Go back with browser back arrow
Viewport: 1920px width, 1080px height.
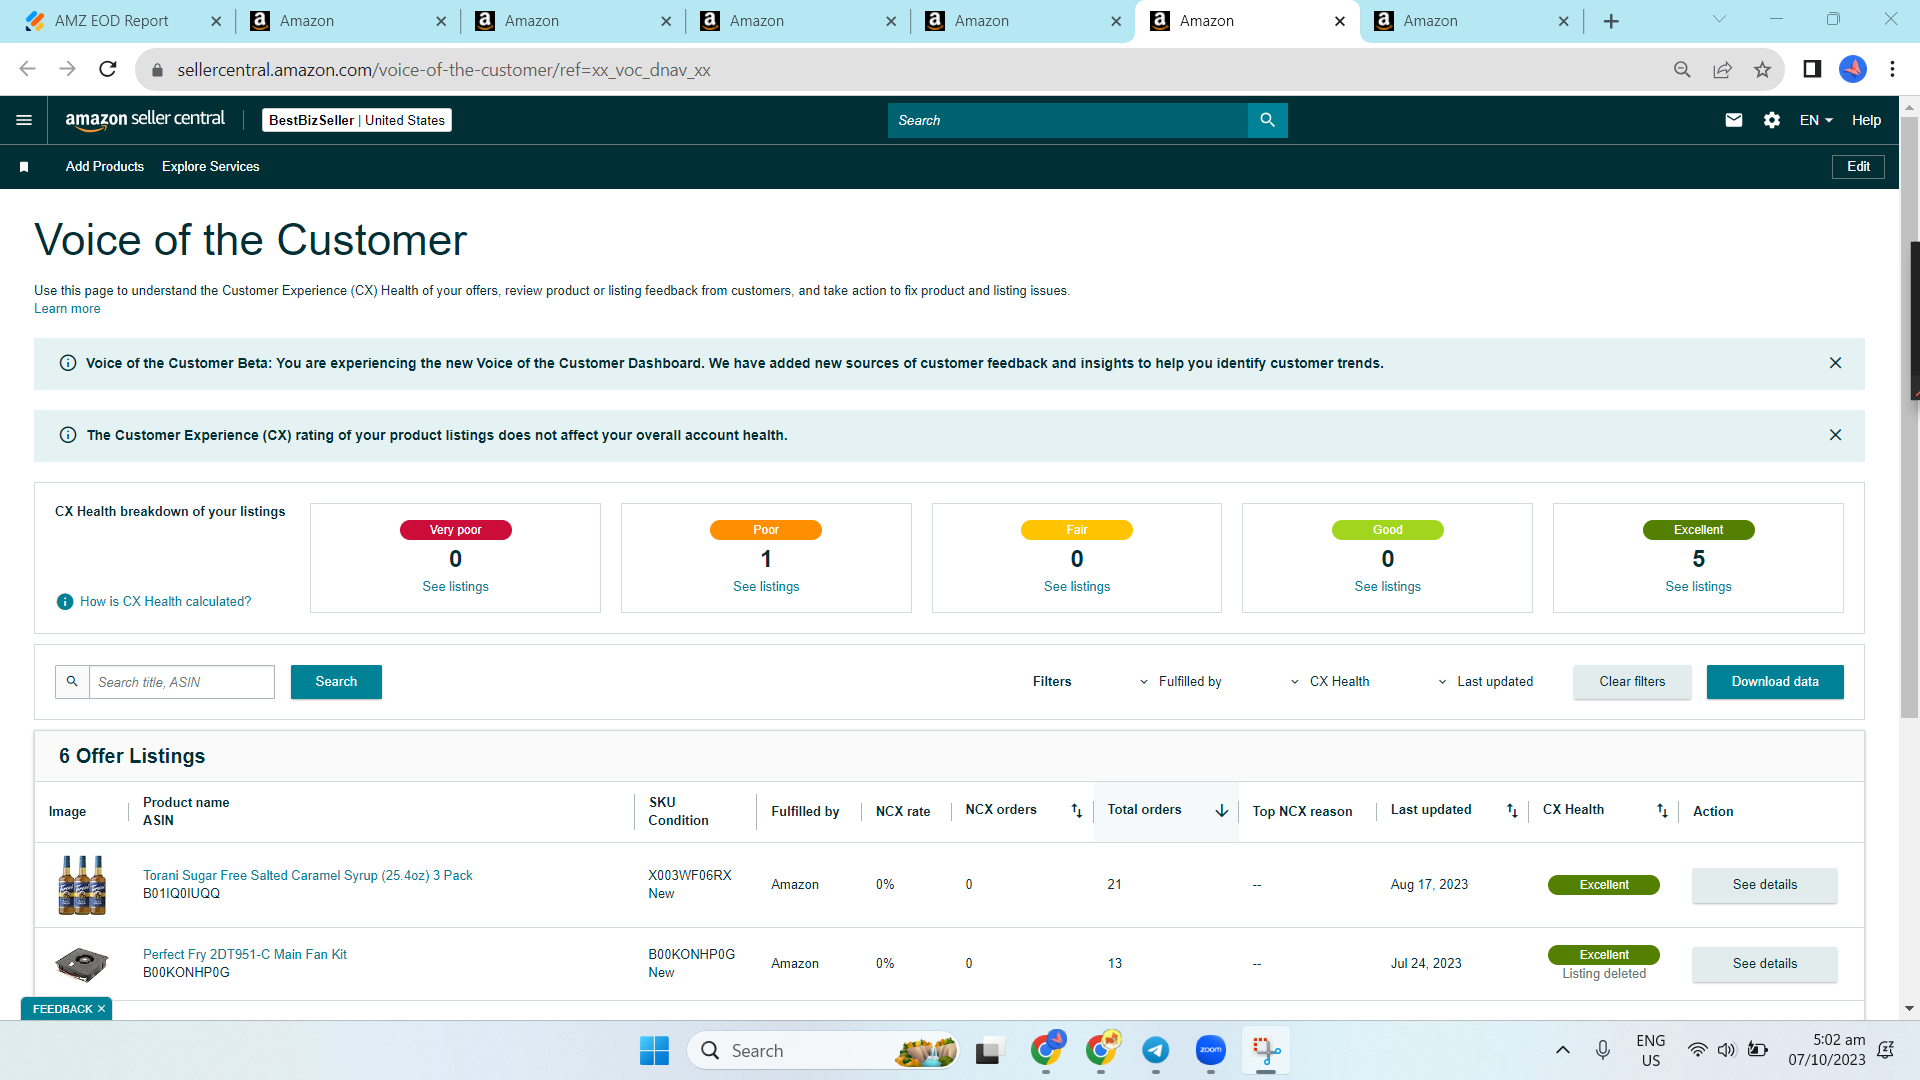pyautogui.click(x=28, y=69)
